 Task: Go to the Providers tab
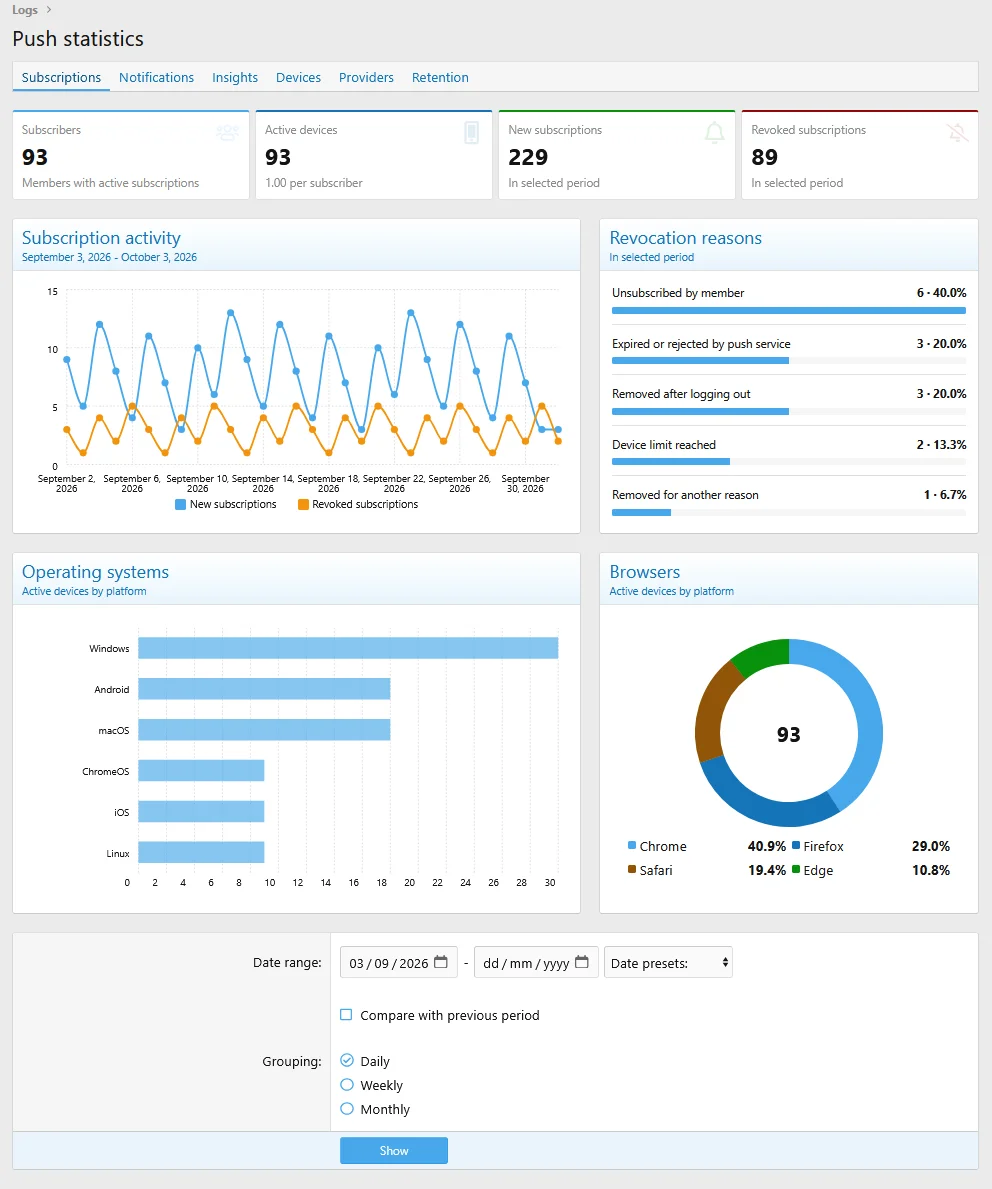tap(366, 77)
